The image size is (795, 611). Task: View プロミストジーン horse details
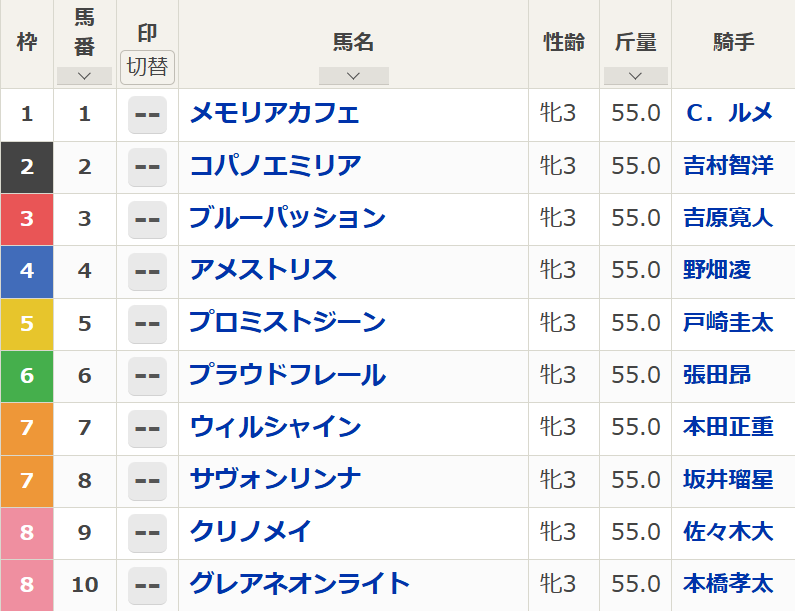click(287, 323)
